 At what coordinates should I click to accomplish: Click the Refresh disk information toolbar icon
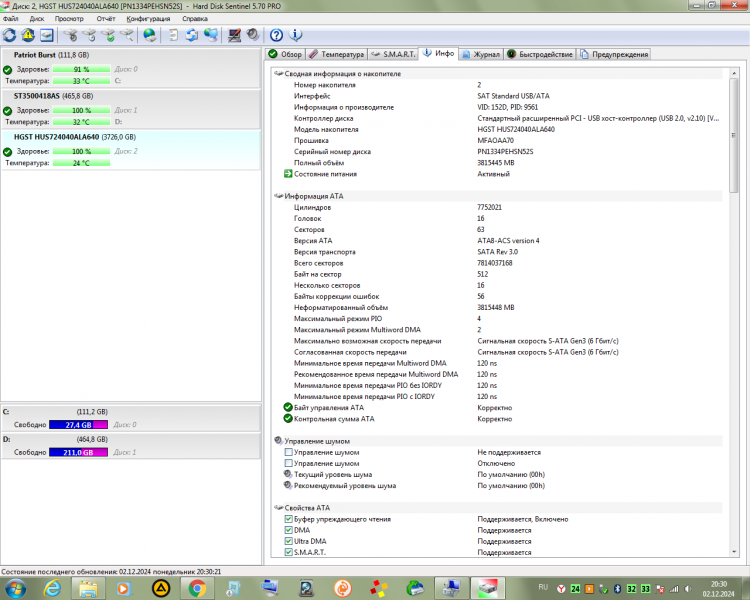(10, 35)
